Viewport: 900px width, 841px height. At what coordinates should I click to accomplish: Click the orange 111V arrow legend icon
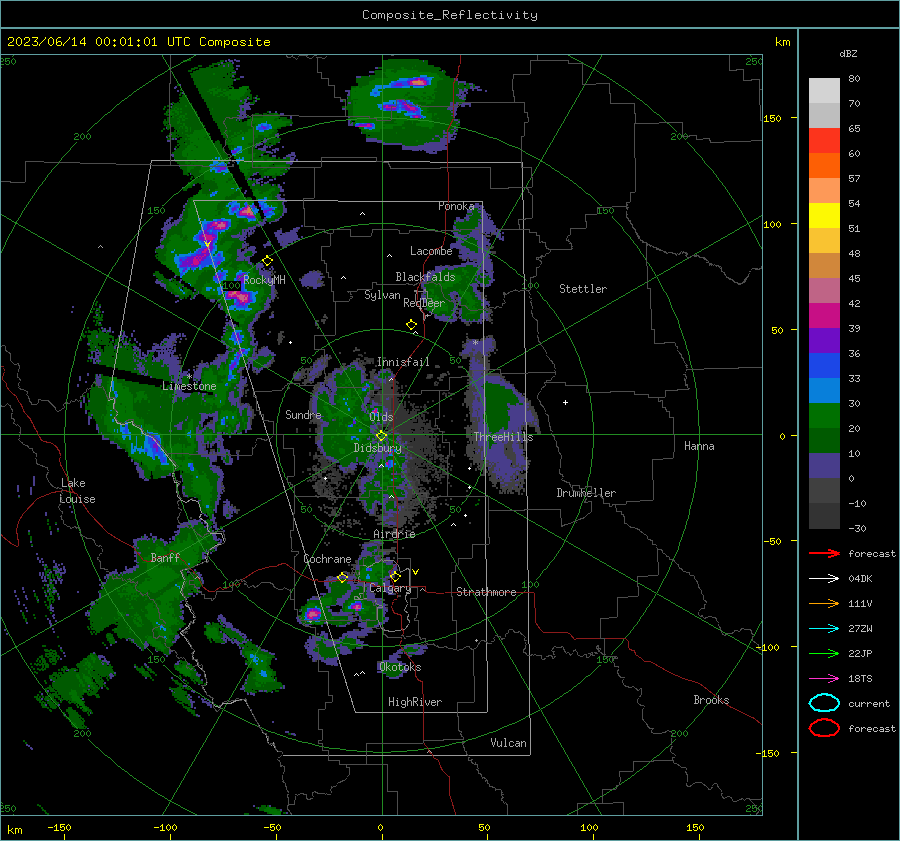tap(824, 603)
